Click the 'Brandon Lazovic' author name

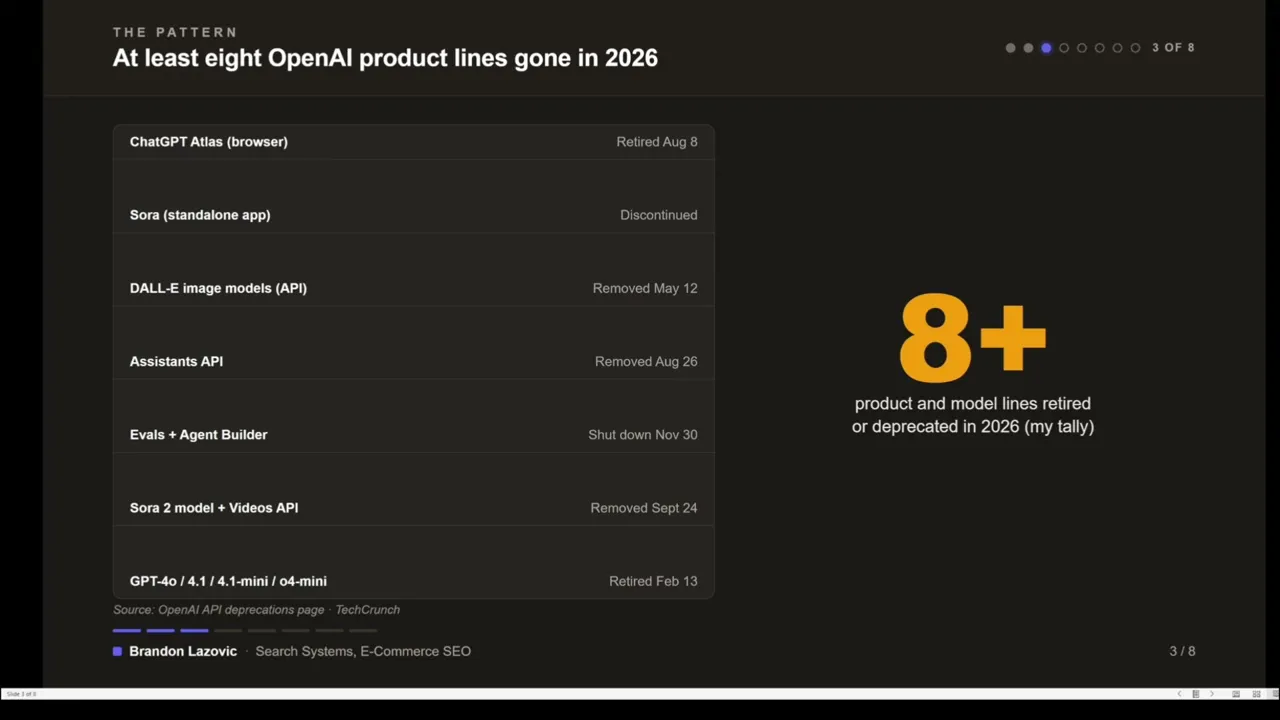[x=183, y=651]
